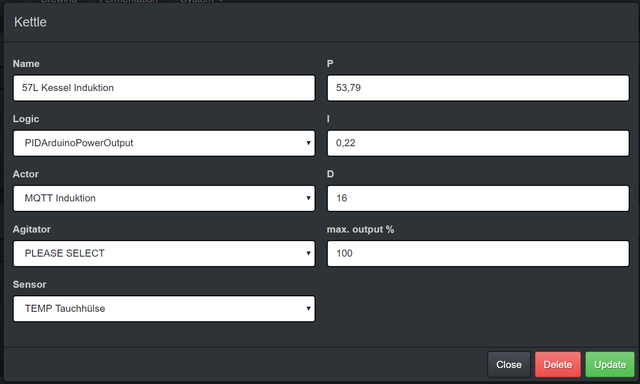640x384 pixels.
Task: Click the D value field 16
Action: (478, 198)
